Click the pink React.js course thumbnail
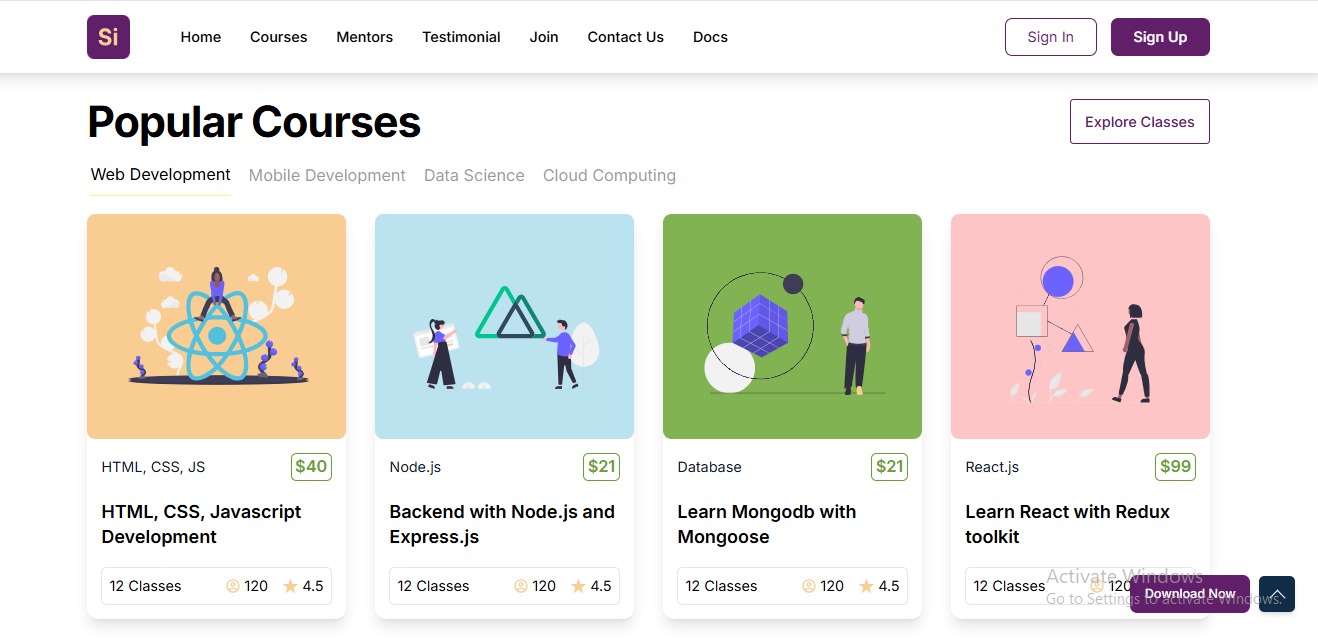 [x=1080, y=326]
